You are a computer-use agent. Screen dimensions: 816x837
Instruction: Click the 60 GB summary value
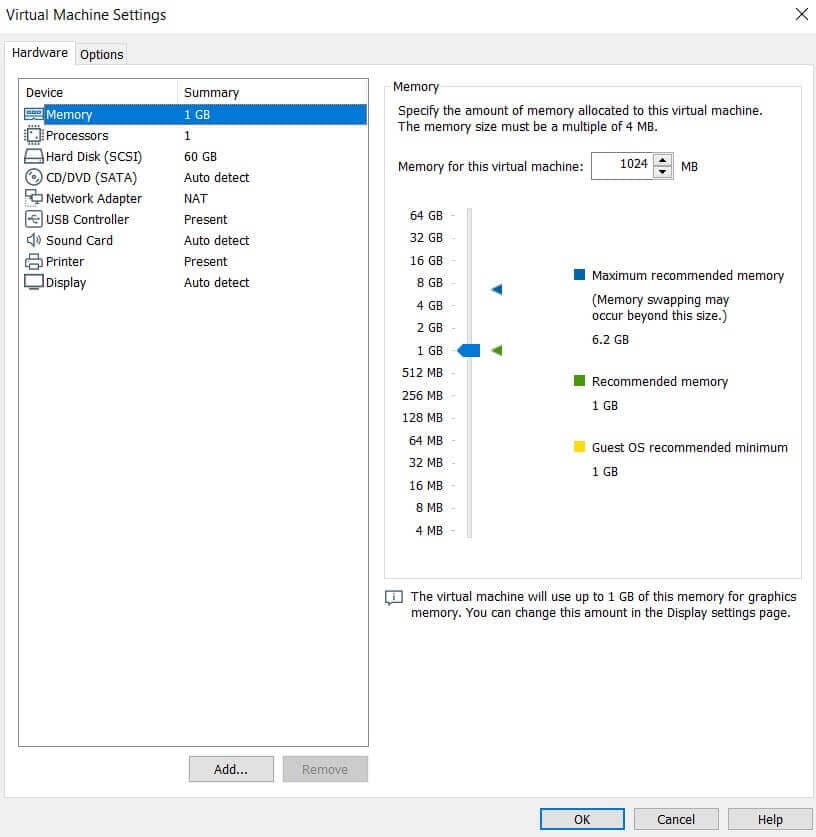(x=200, y=156)
